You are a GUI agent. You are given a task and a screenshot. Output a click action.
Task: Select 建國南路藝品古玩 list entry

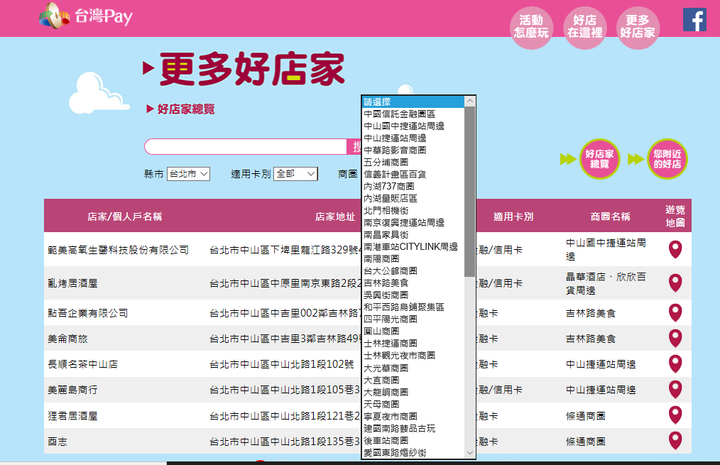[x=413, y=428]
